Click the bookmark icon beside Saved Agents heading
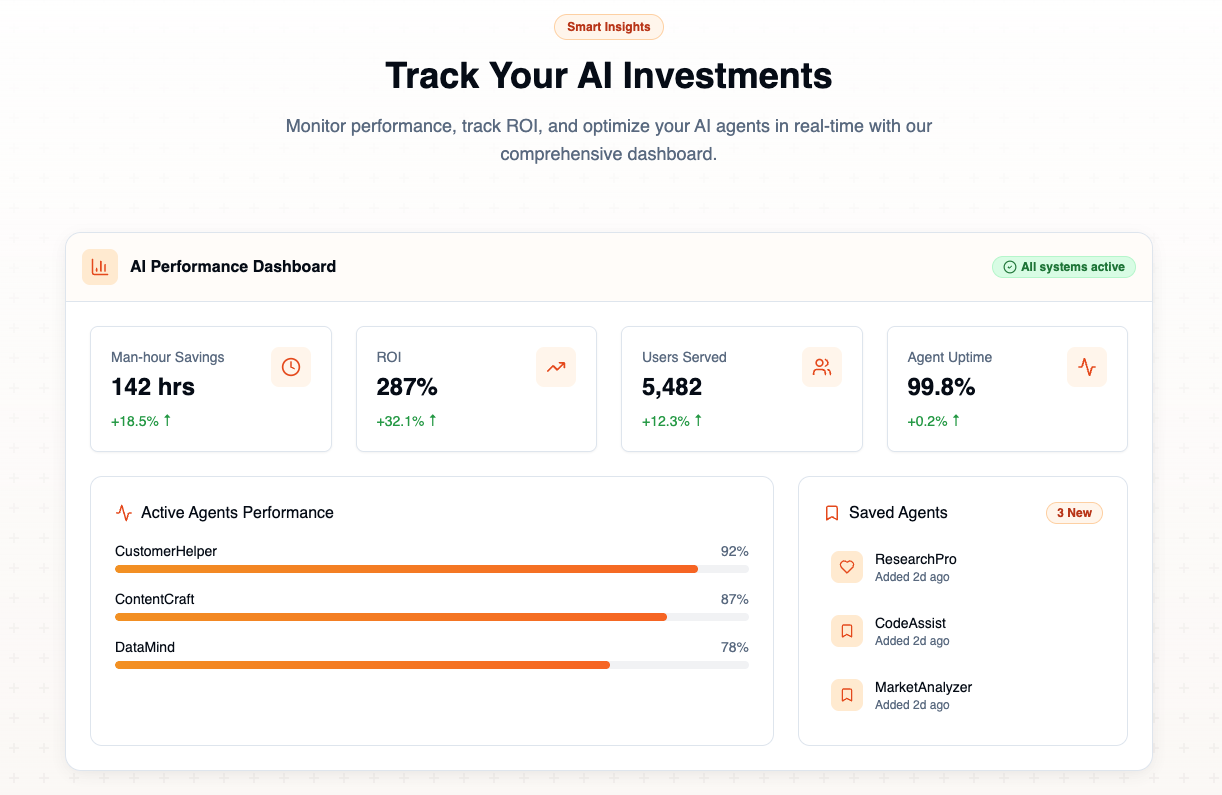 [832, 513]
